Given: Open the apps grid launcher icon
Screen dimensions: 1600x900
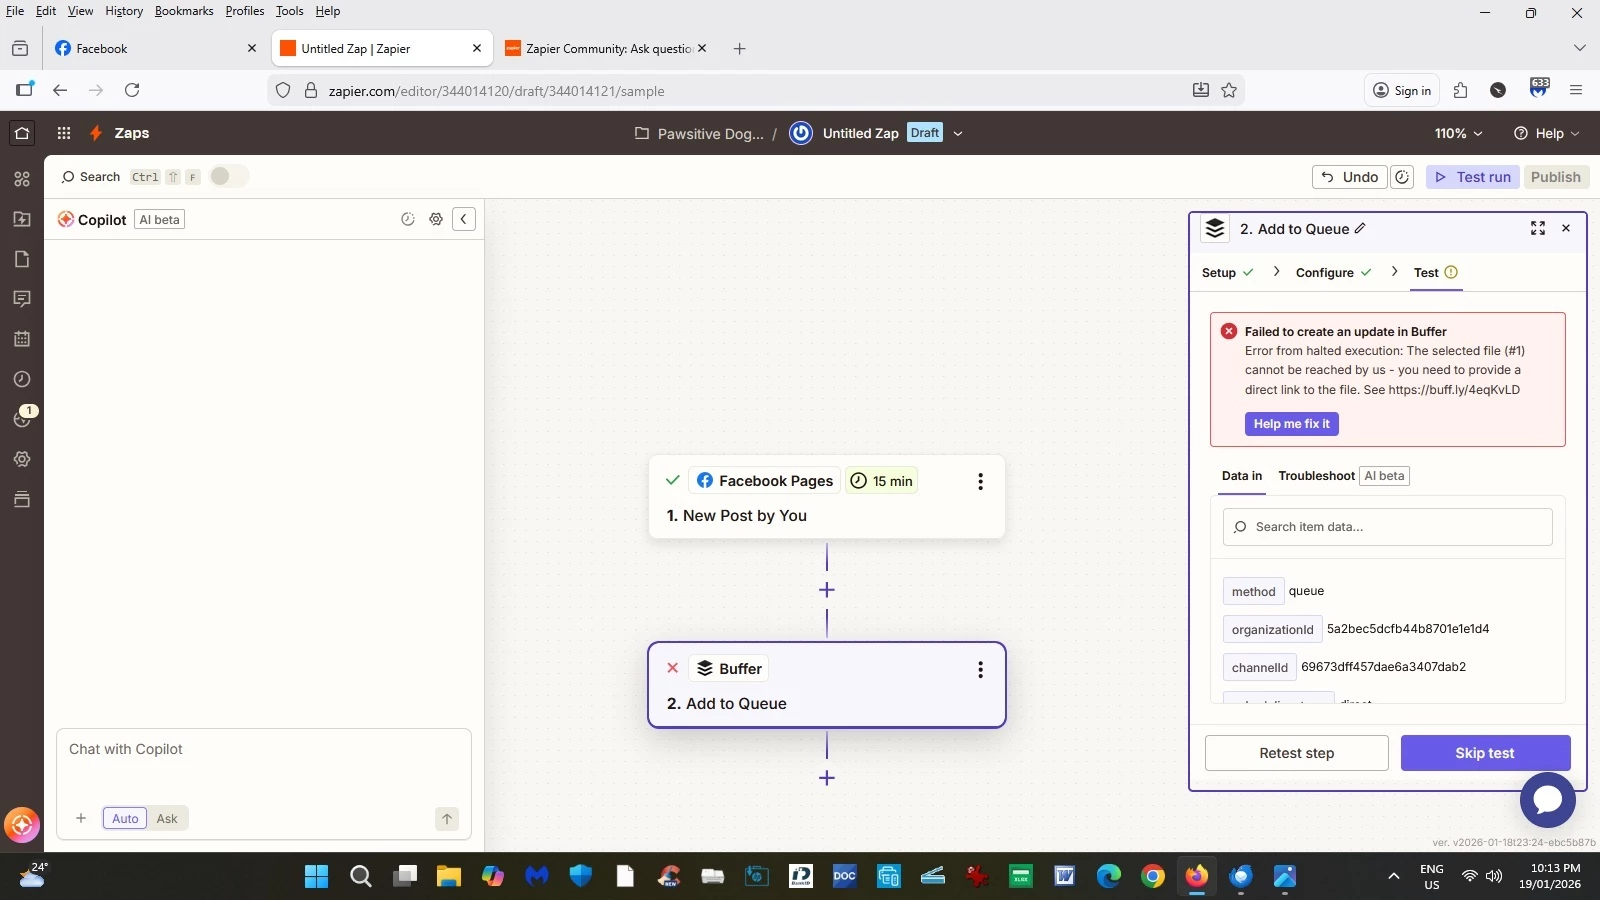Looking at the screenshot, I should coord(64,133).
